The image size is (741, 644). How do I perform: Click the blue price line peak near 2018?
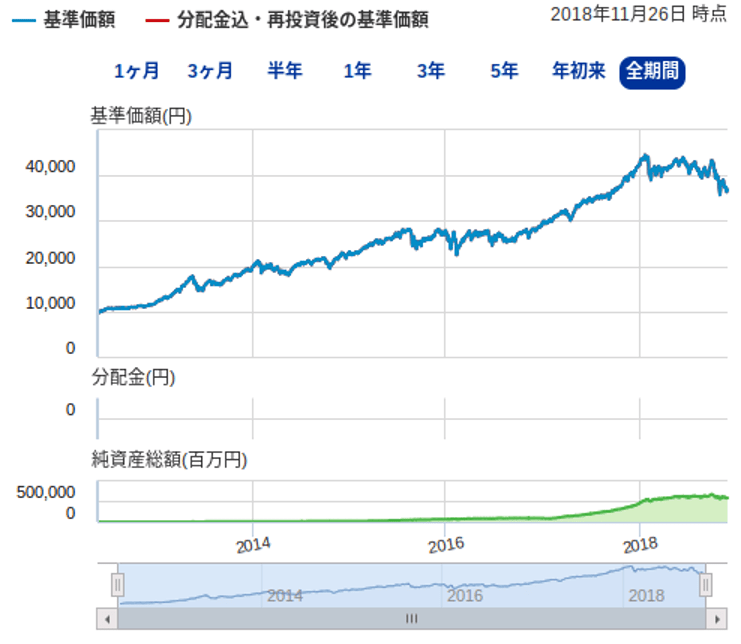click(645, 156)
